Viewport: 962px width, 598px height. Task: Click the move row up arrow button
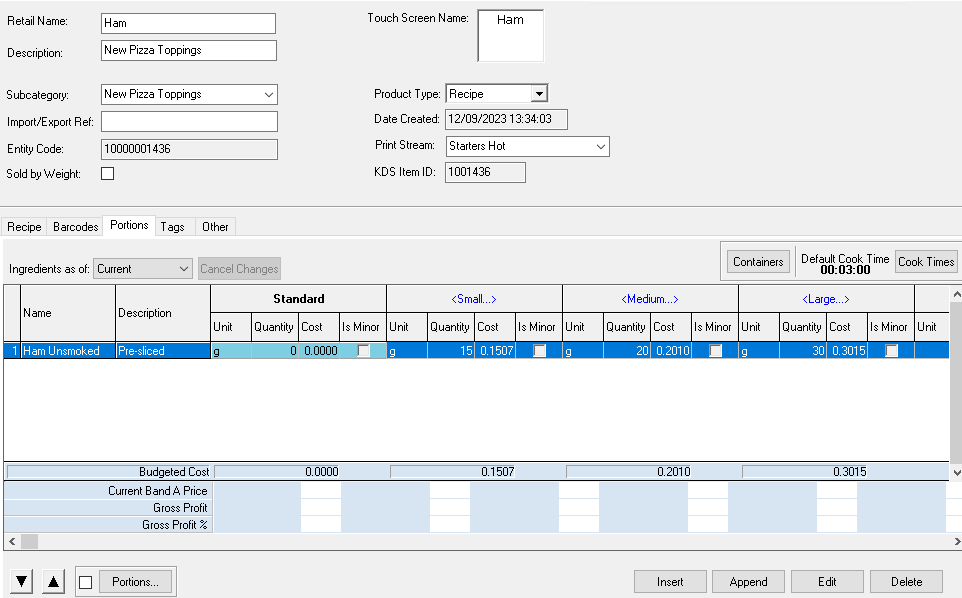tap(53, 582)
